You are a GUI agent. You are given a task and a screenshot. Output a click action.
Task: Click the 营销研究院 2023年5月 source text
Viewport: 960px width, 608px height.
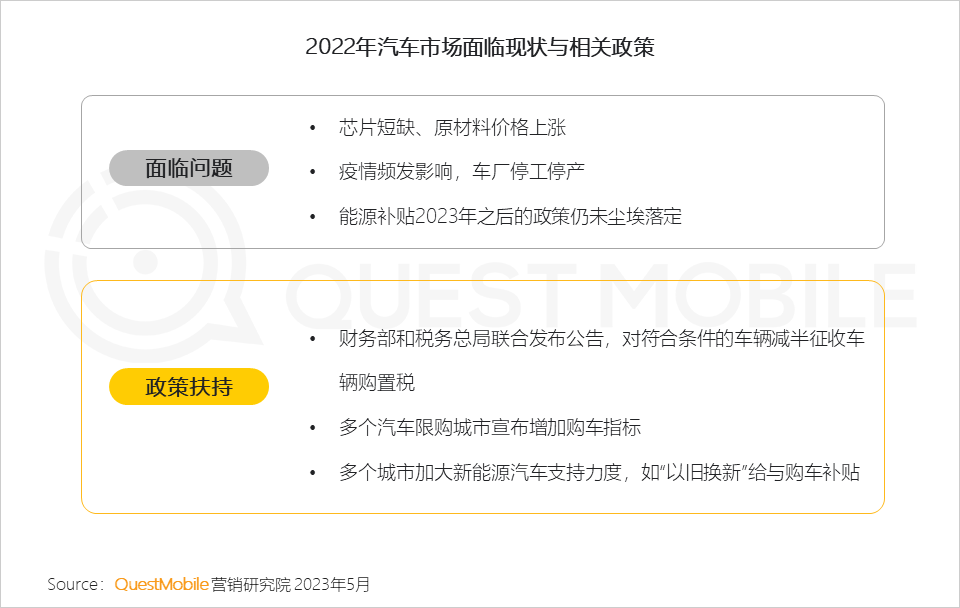tap(290, 584)
